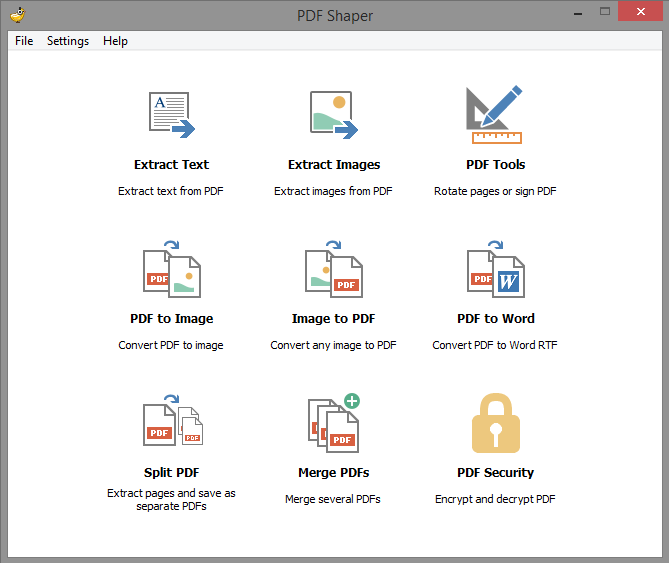
Task: Click "Convert PDF to image" description
Action: click(171, 345)
